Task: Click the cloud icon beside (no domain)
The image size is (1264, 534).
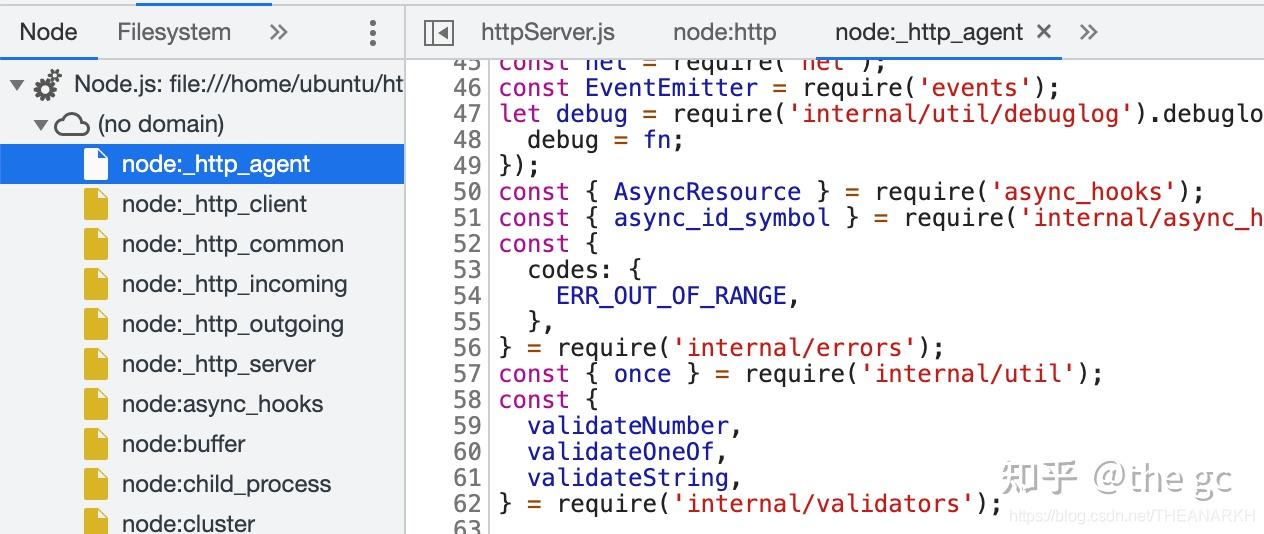Action: [72, 125]
